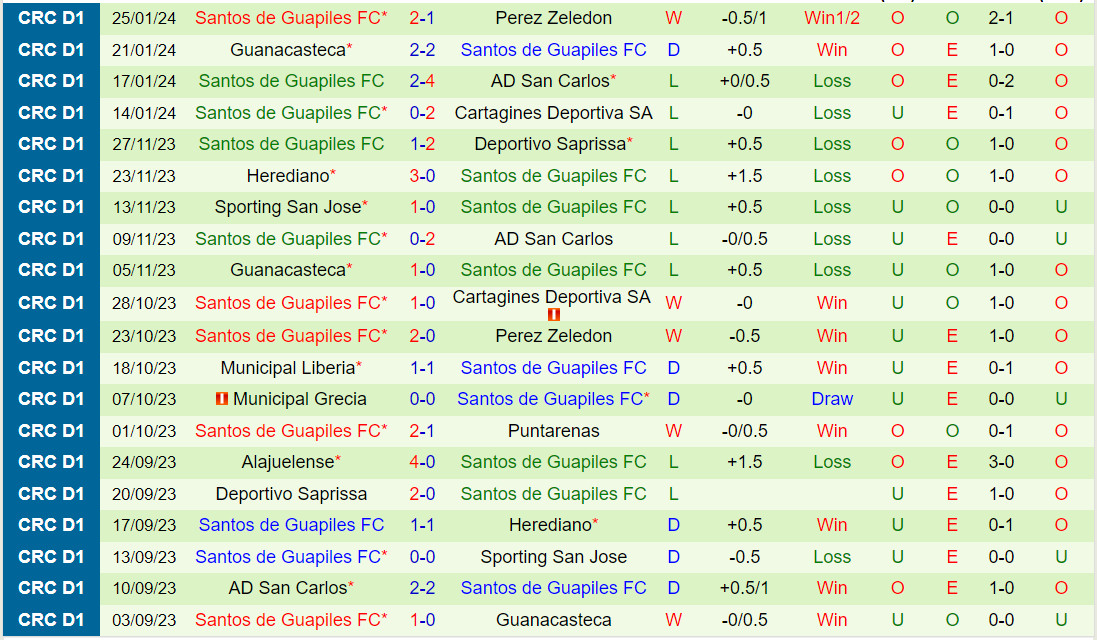This screenshot has height=640, width=1097.
Task: Click the 2-4 score link
Action: click(x=422, y=81)
